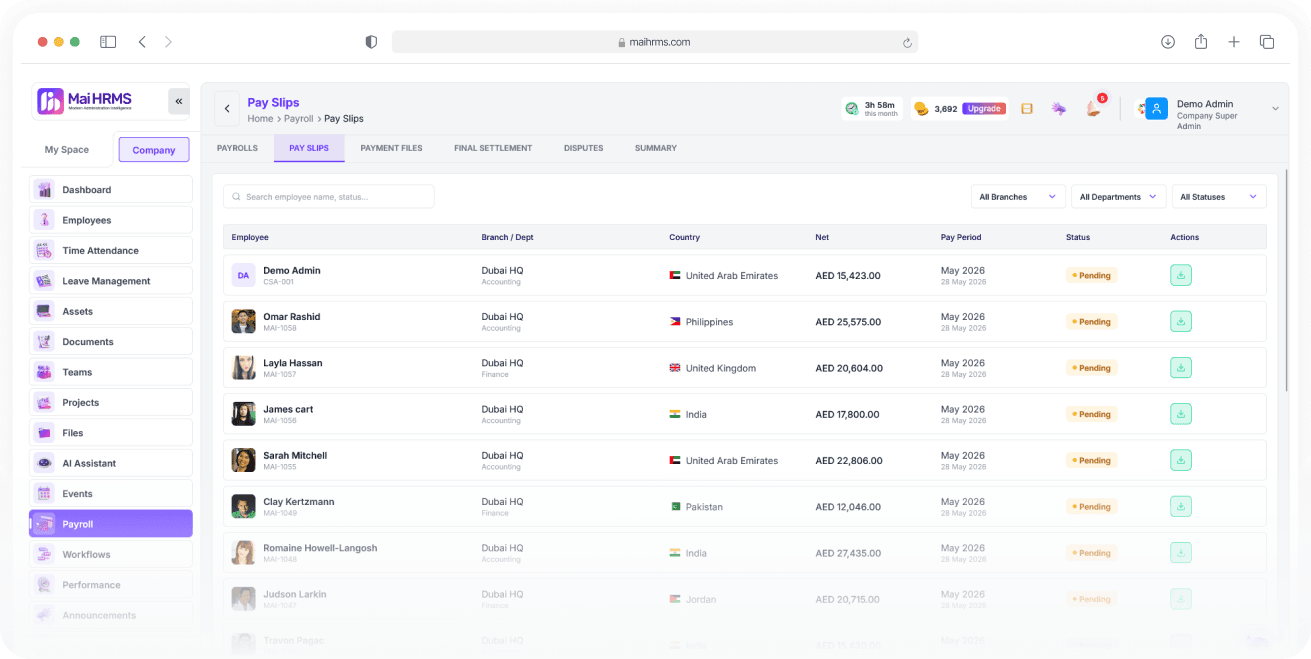Click the Romaine Howell-Langosh employee name
1311x659 pixels.
coord(320,548)
